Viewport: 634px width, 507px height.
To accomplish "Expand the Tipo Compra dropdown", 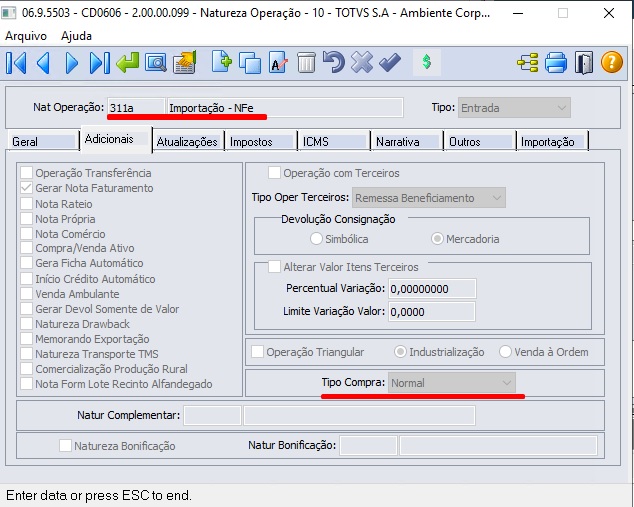I will pos(452,382).
